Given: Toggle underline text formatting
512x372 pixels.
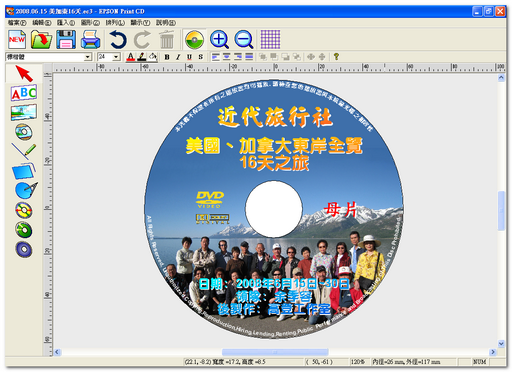Looking at the screenshot, I should pyautogui.click(x=189, y=57).
